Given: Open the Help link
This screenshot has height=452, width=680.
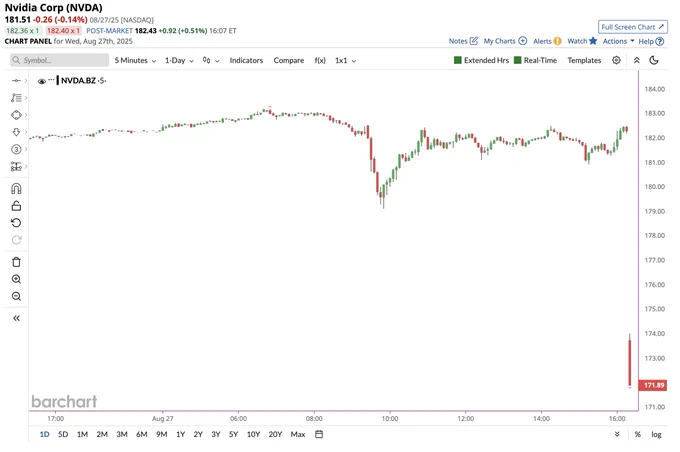Looking at the screenshot, I should click(x=651, y=41).
